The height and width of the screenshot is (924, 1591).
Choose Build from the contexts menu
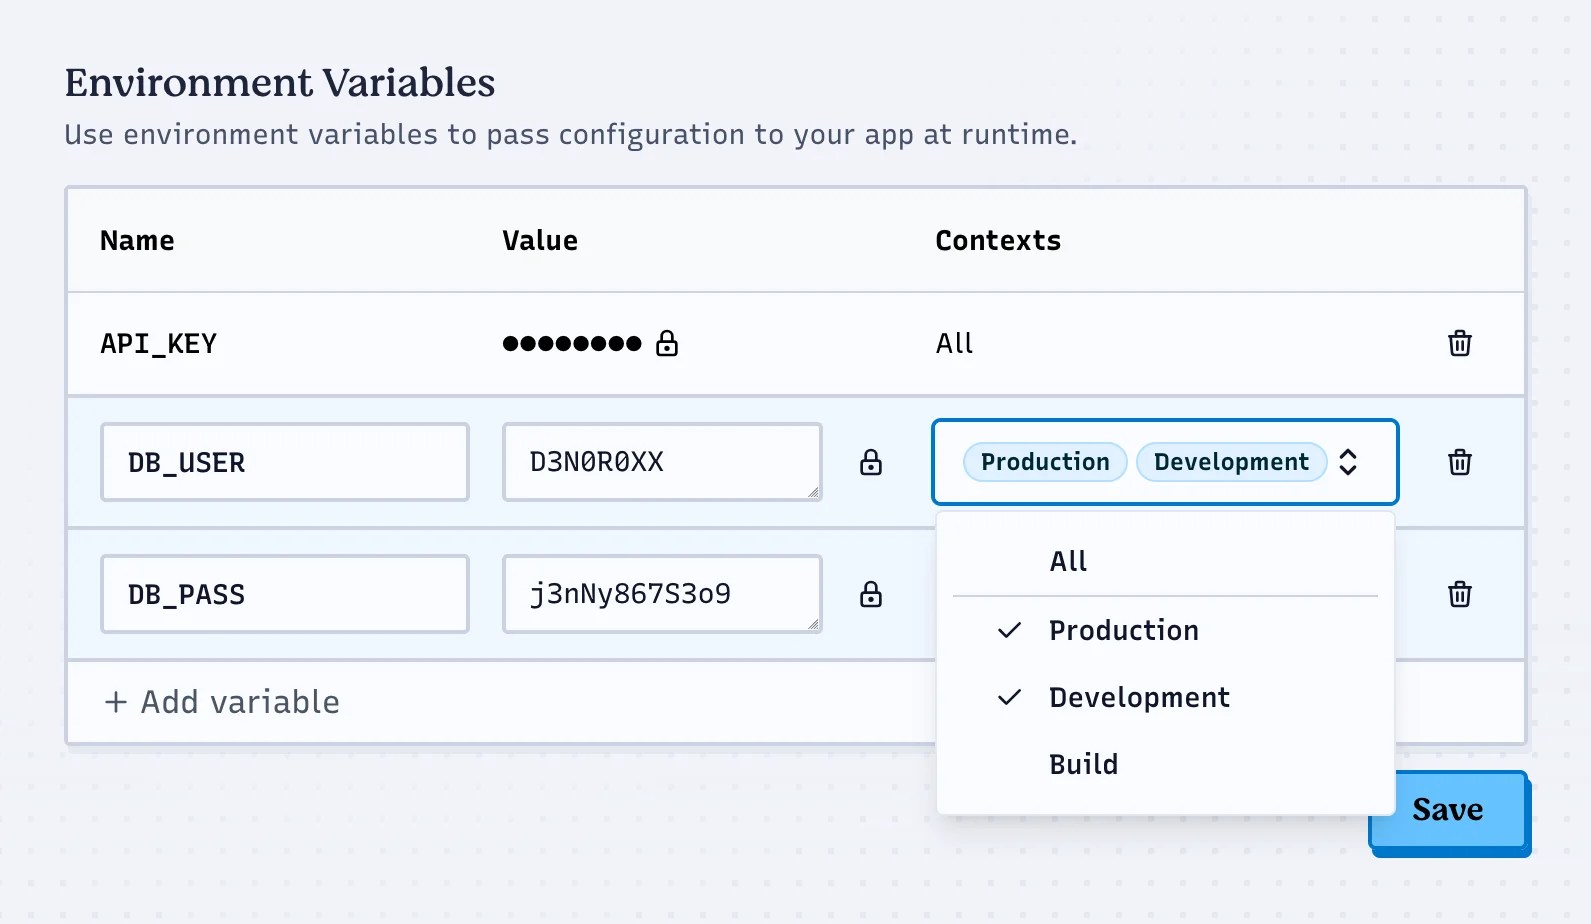(x=1083, y=764)
